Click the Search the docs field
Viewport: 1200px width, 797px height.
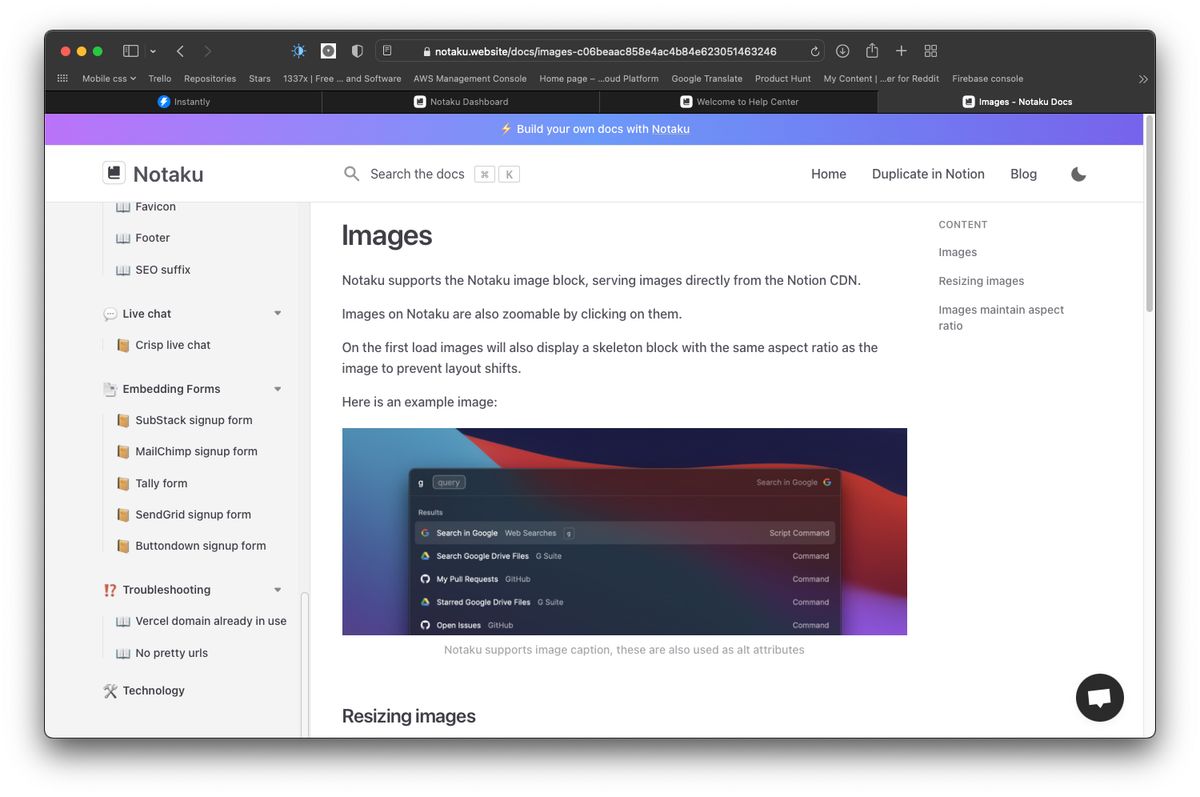tap(417, 174)
